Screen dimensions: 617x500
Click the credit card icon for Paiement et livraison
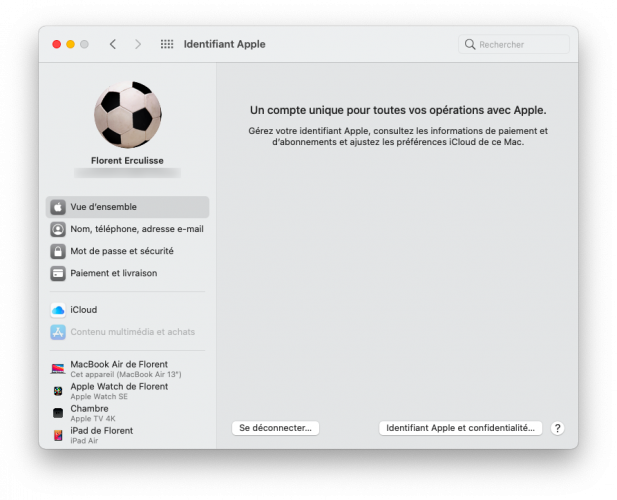[x=58, y=273]
